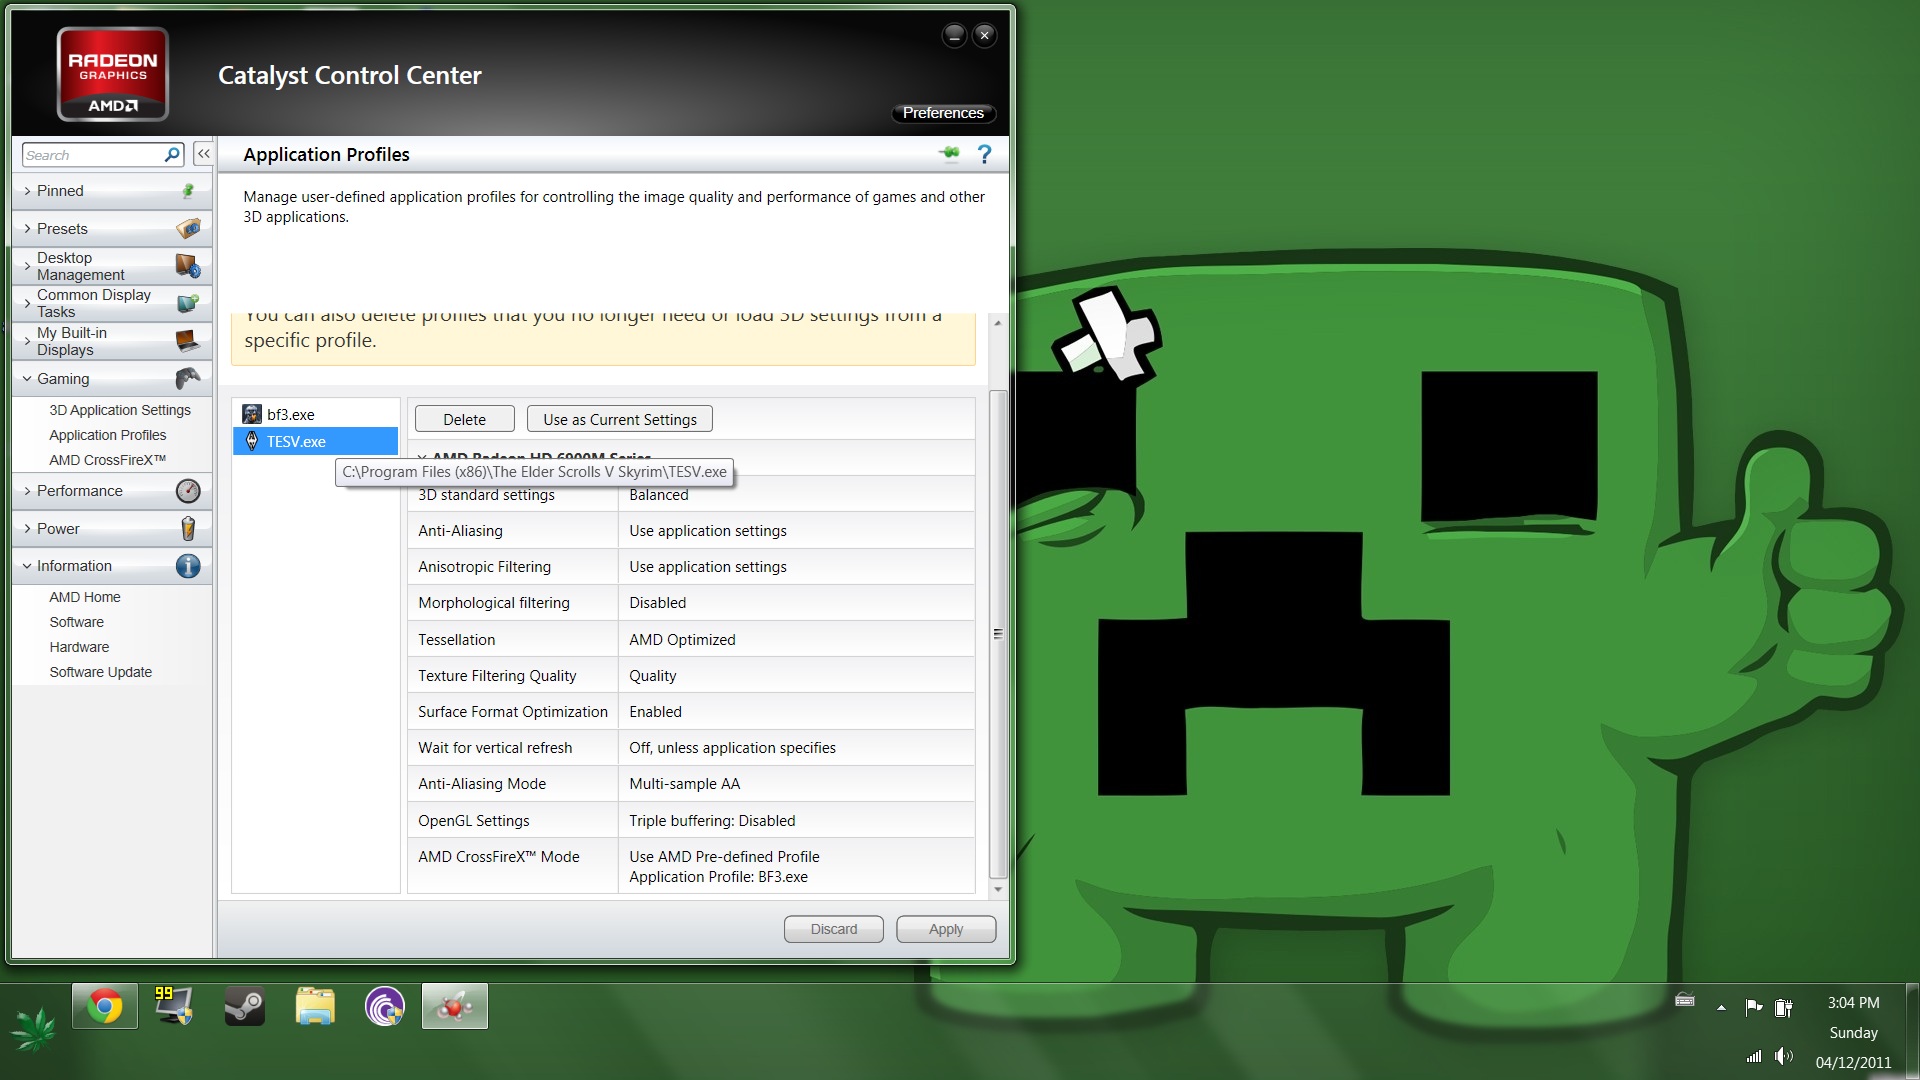Viewport: 1920px width, 1080px height.
Task: Click the Radeon Graphics AMD logo
Action: click(x=113, y=74)
